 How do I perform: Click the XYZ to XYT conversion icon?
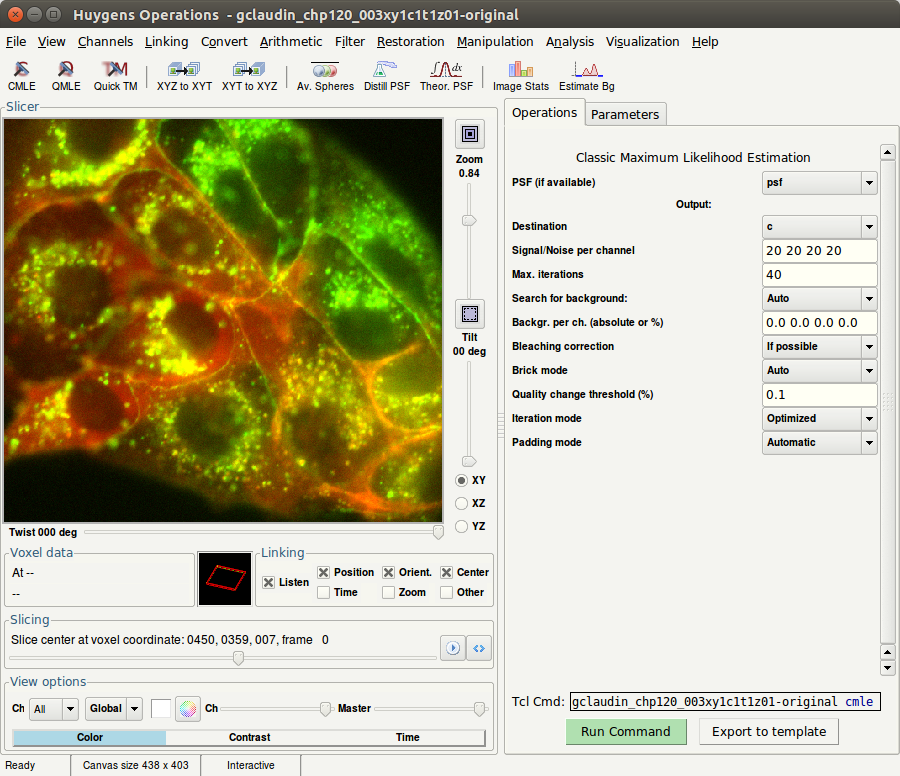pyautogui.click(x=184, y=76)
